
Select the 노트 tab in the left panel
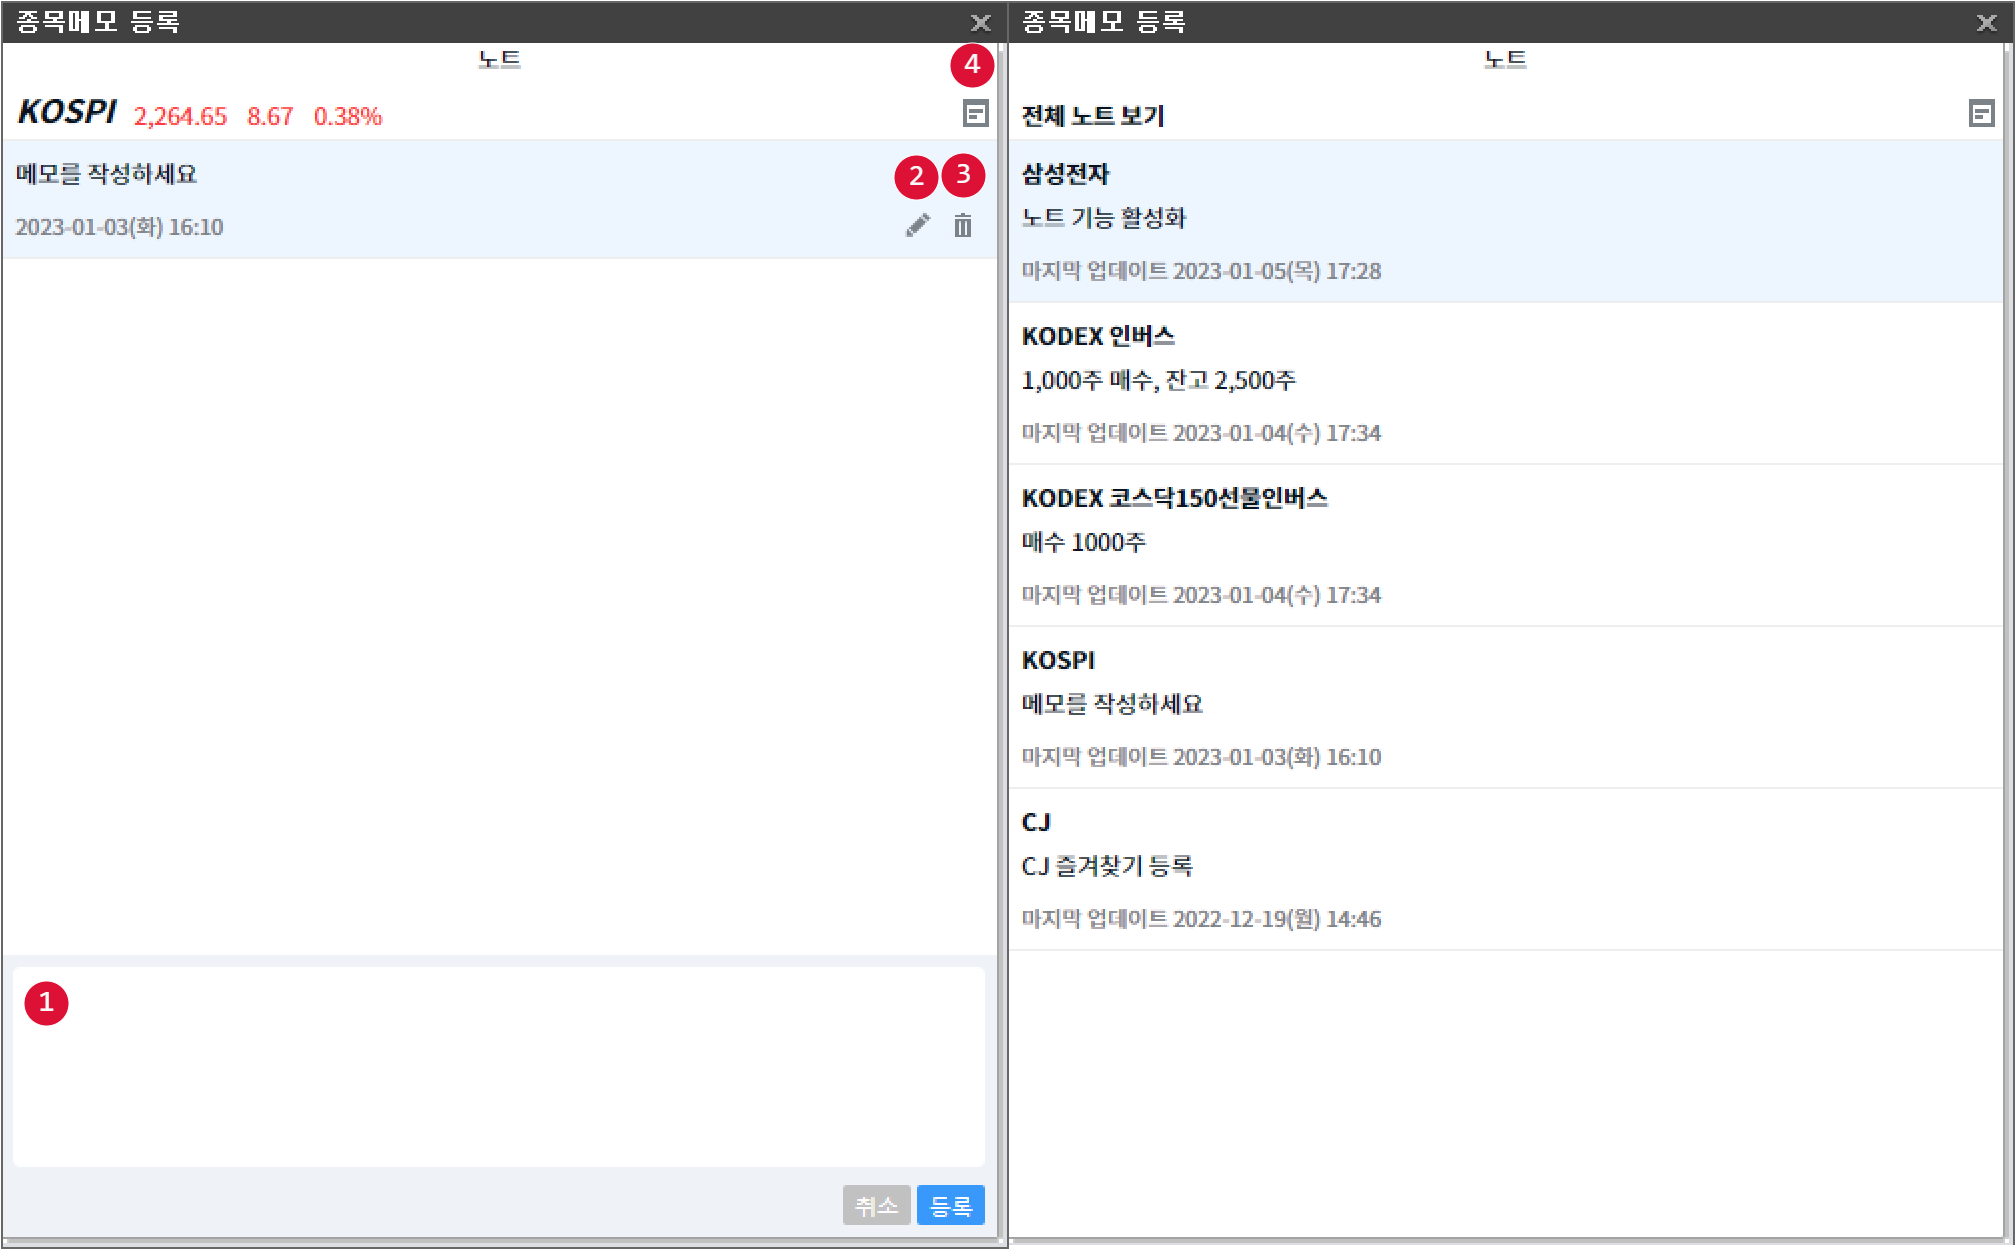click(x=499, y=60)
